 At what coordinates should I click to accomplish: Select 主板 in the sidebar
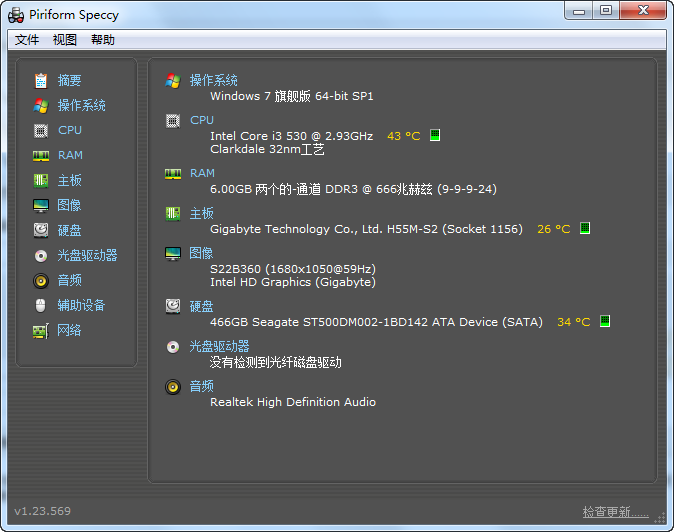coord(70,180)
